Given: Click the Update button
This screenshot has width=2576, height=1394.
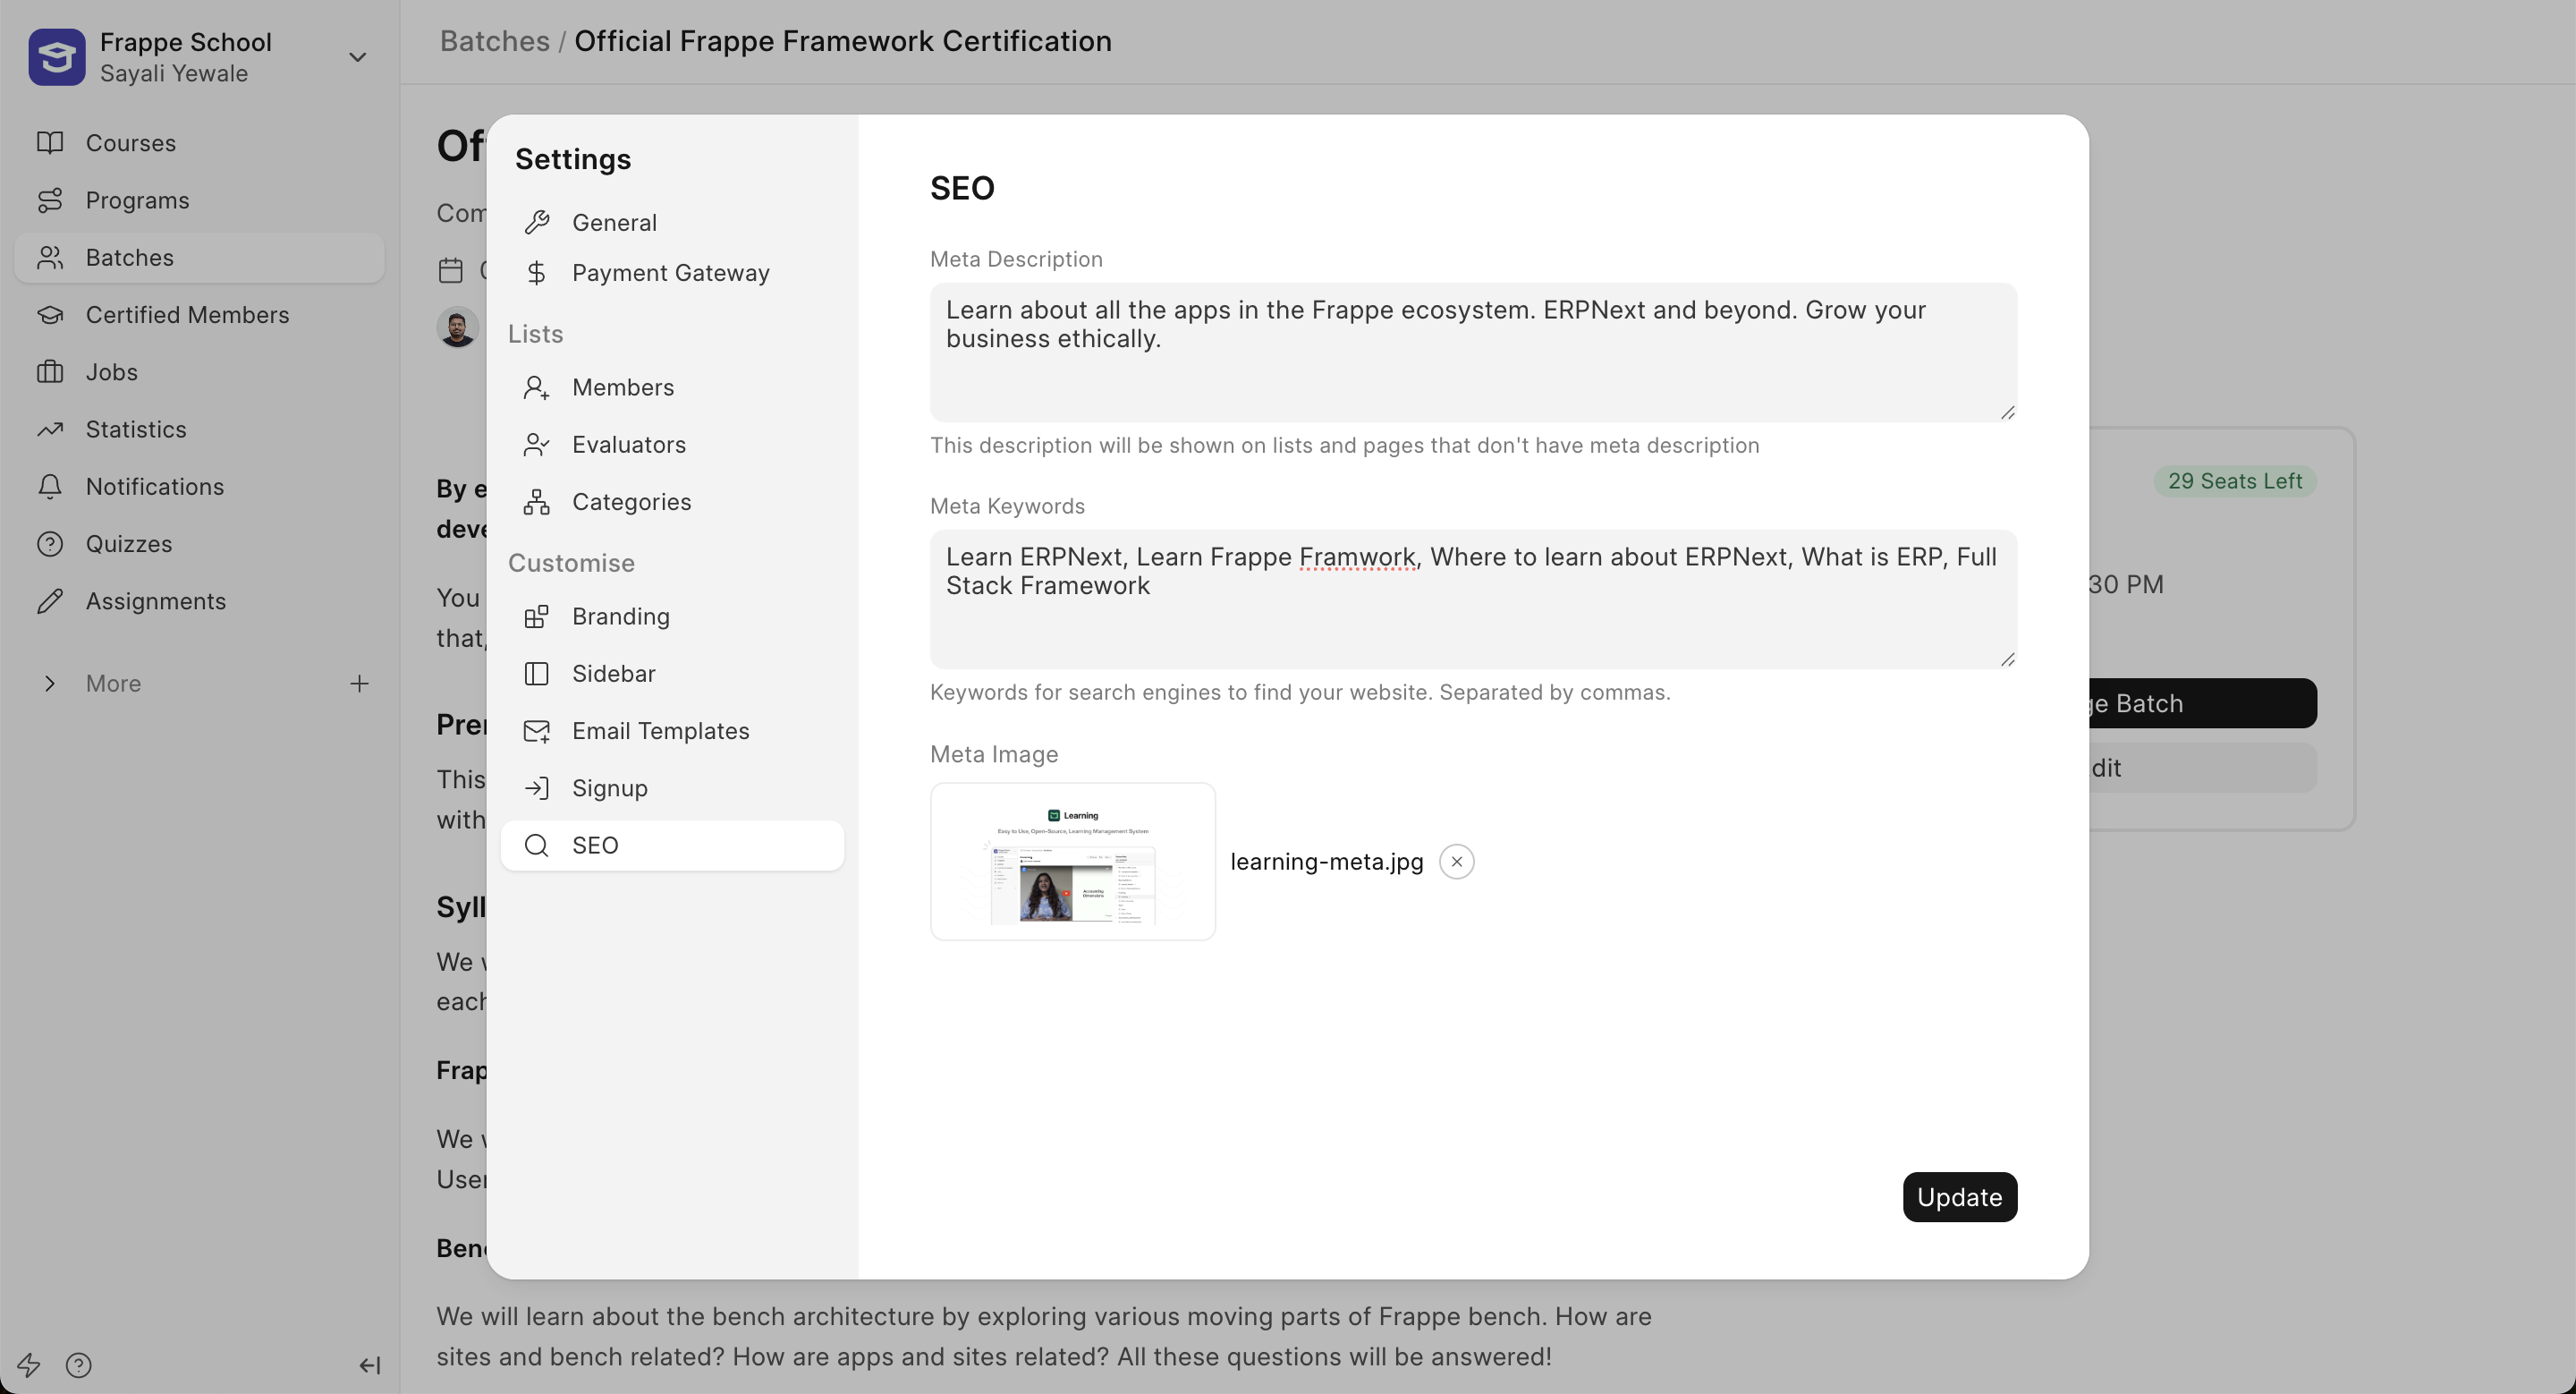Looking at the screenshot, I should pos(1959,1197).
